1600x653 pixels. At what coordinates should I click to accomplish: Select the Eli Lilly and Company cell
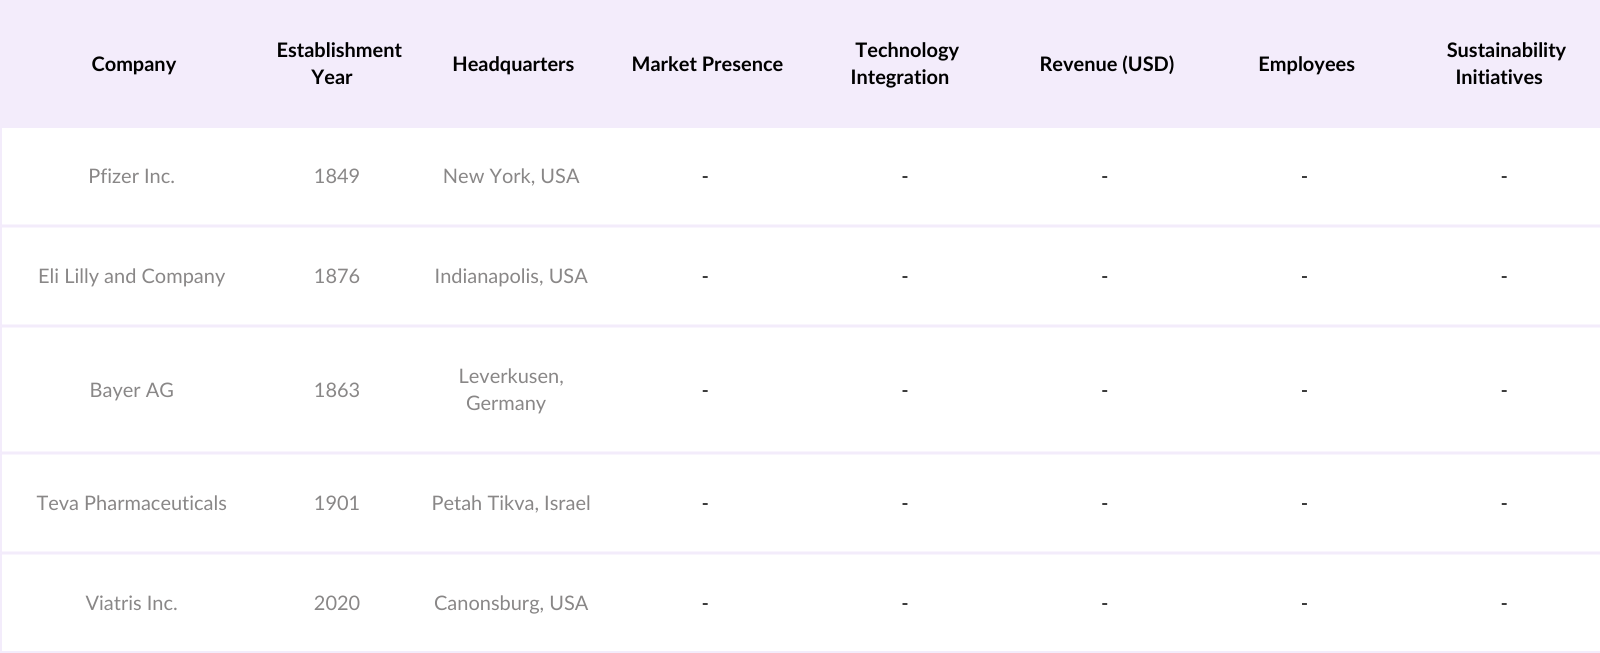click(131, 276)
